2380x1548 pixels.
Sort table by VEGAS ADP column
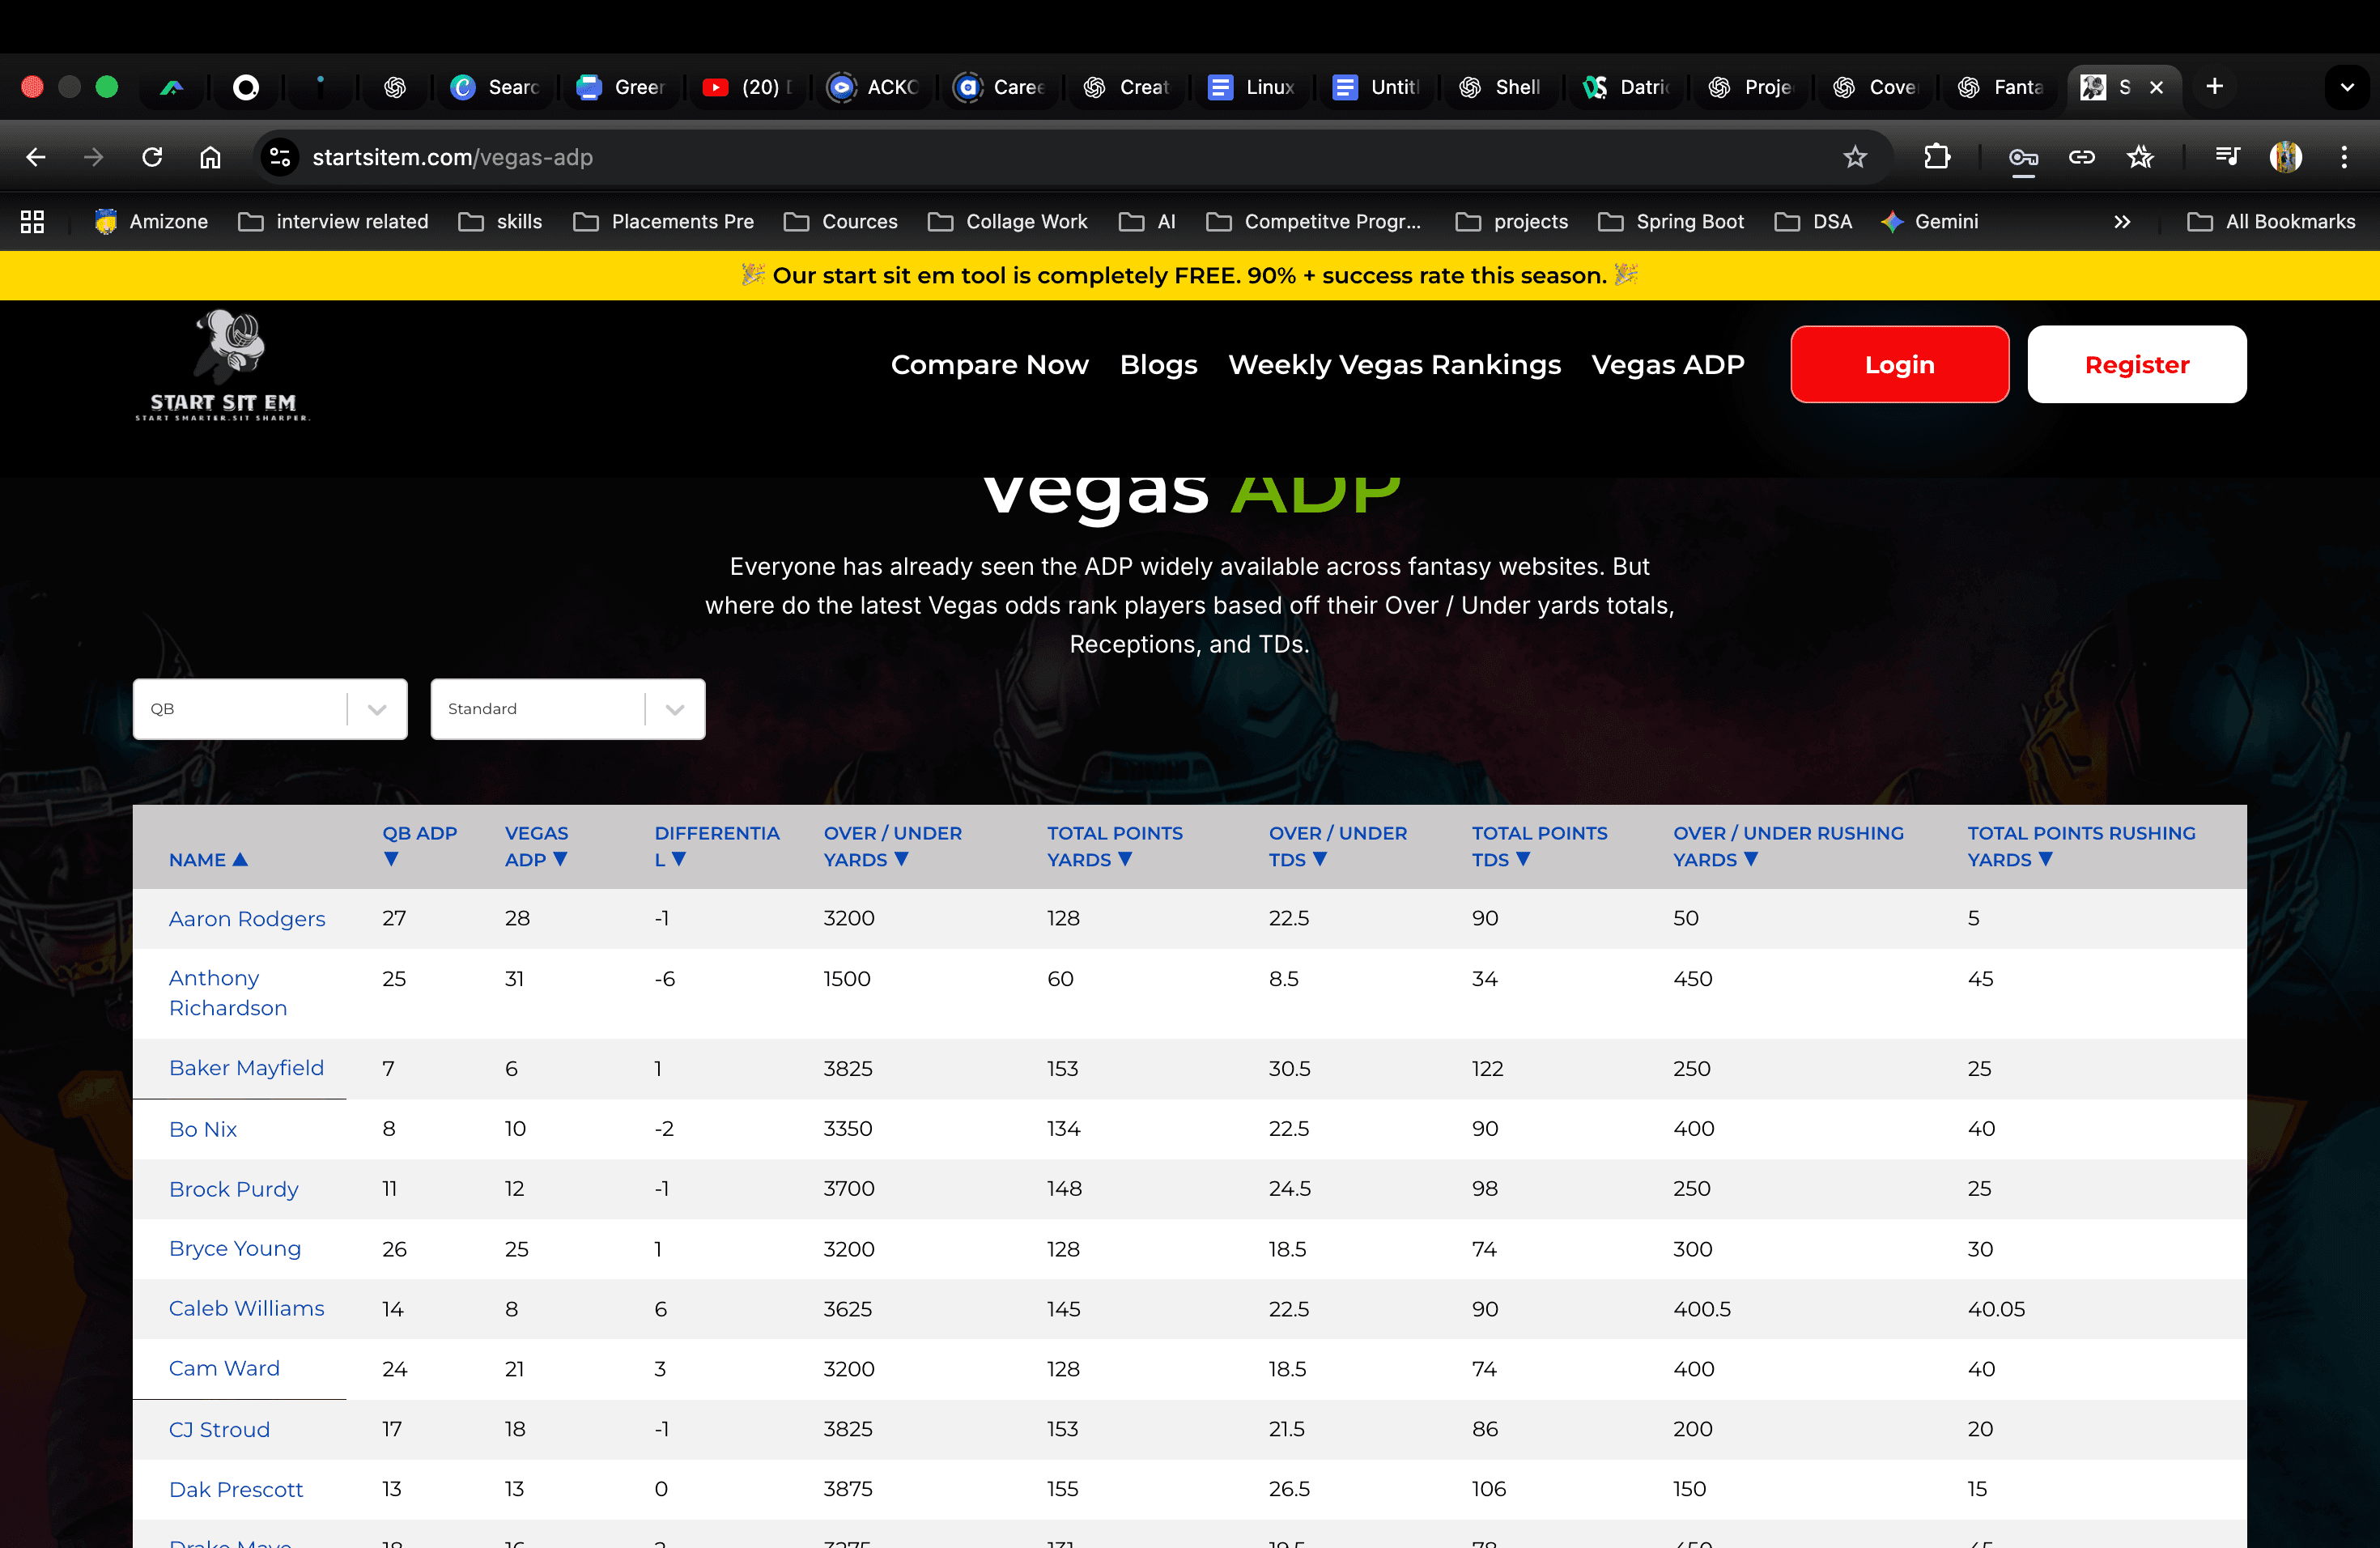click(x=537, y=846)
